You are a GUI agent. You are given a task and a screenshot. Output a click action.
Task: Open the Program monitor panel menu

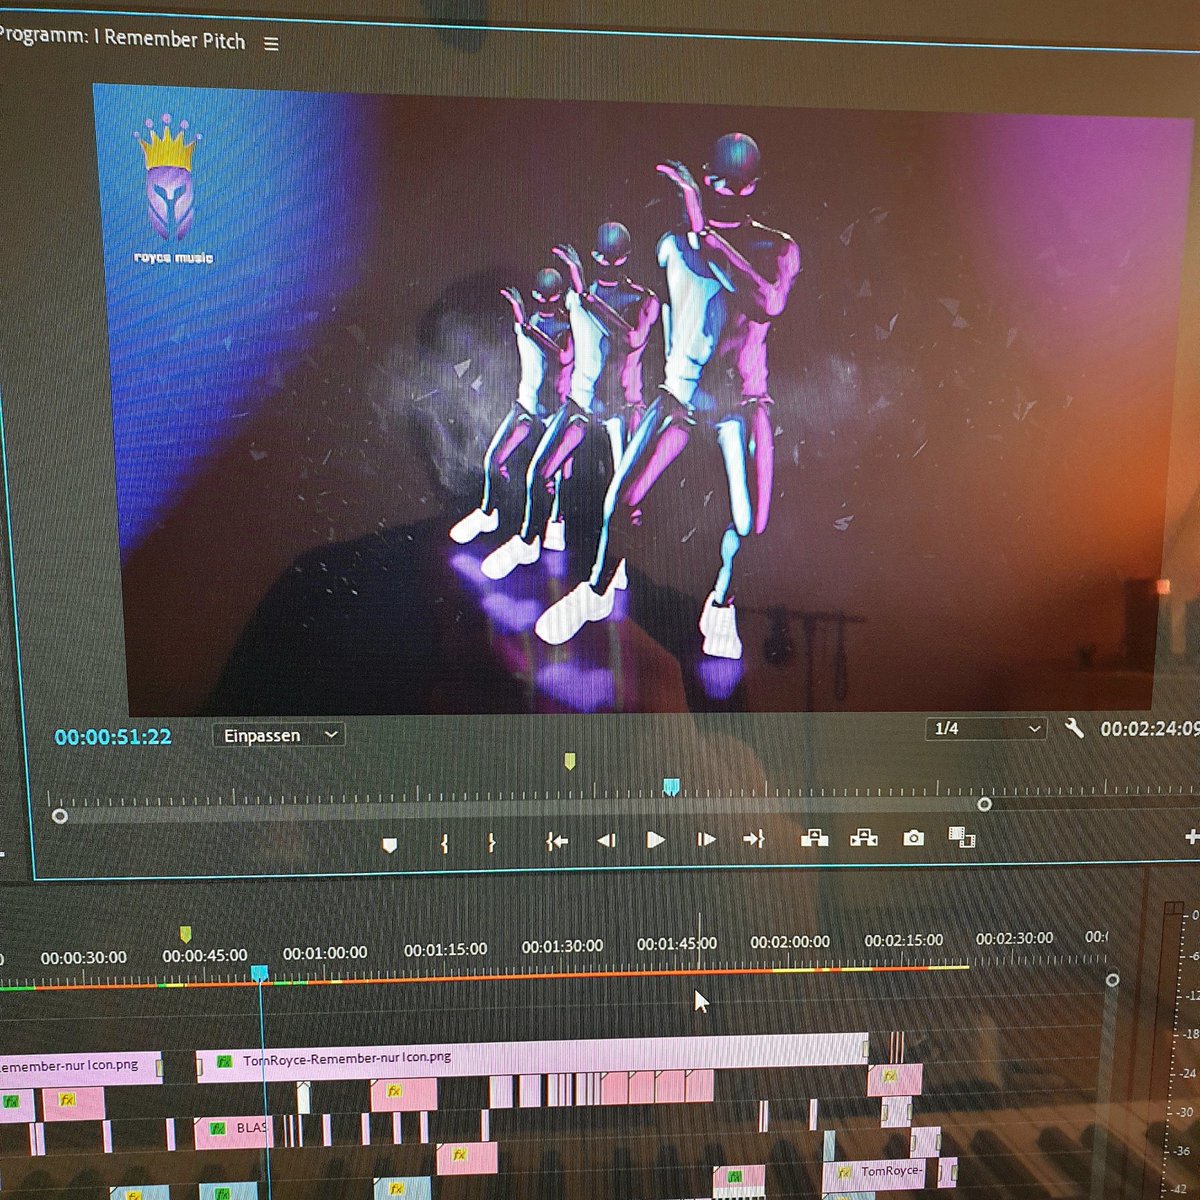pos(271,44)
